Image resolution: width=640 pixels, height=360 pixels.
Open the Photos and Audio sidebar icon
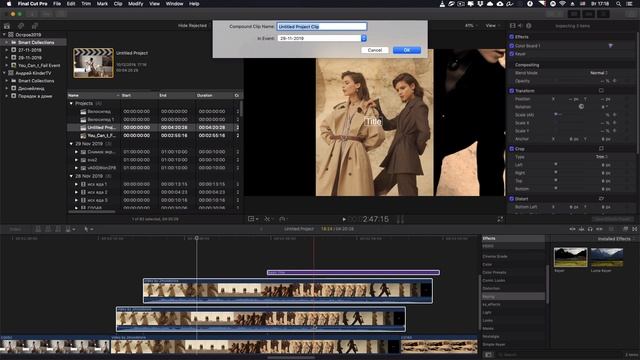(x=21, y=26)
